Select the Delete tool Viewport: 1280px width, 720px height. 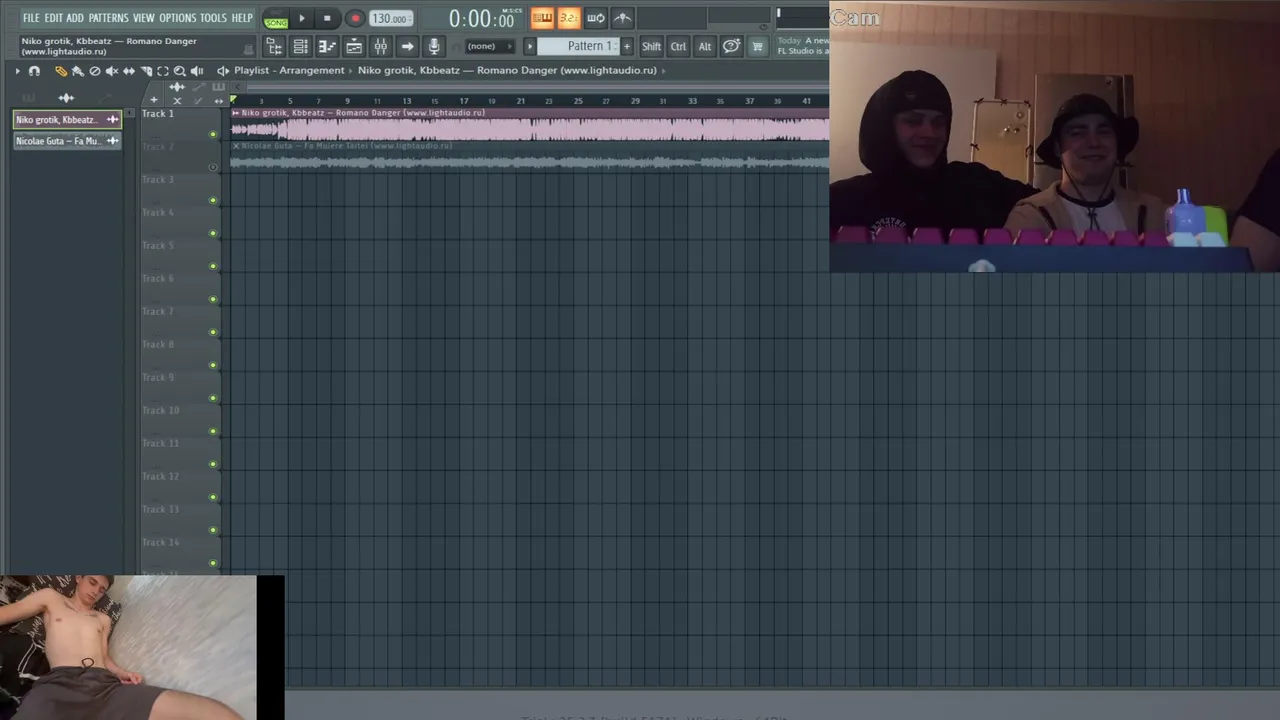tap(95, 71)
